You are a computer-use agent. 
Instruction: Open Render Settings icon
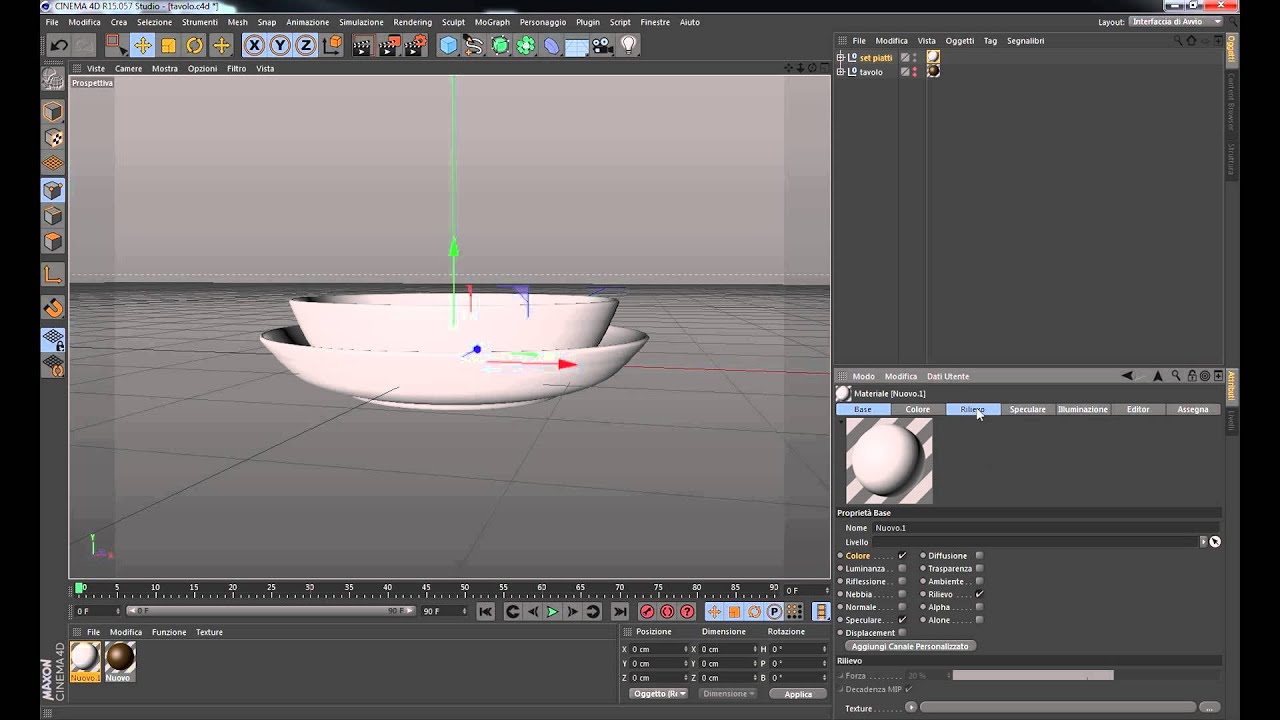coord(417,45)
